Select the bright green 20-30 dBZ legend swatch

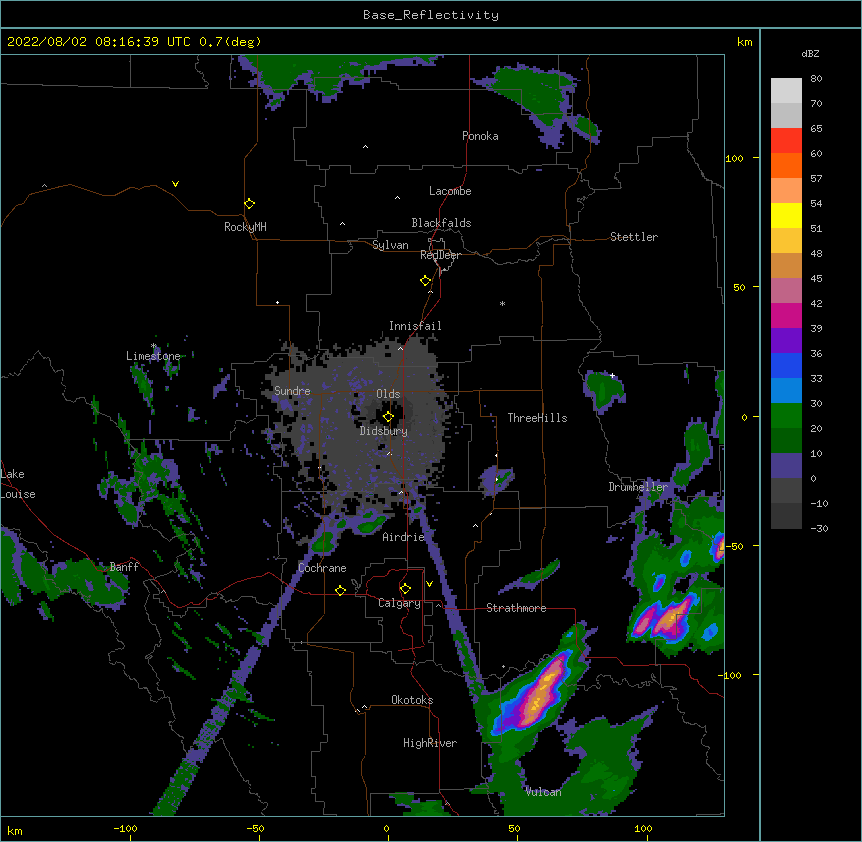(x=786, y=416)
